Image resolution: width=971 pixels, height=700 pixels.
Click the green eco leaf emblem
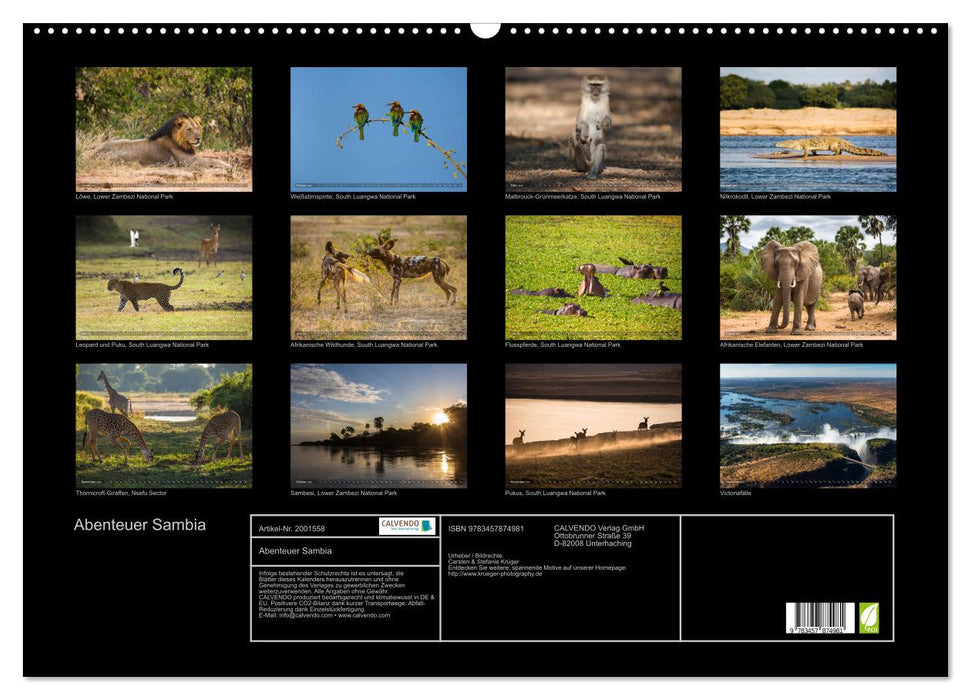pyautogui.click(x=868, y=615)
